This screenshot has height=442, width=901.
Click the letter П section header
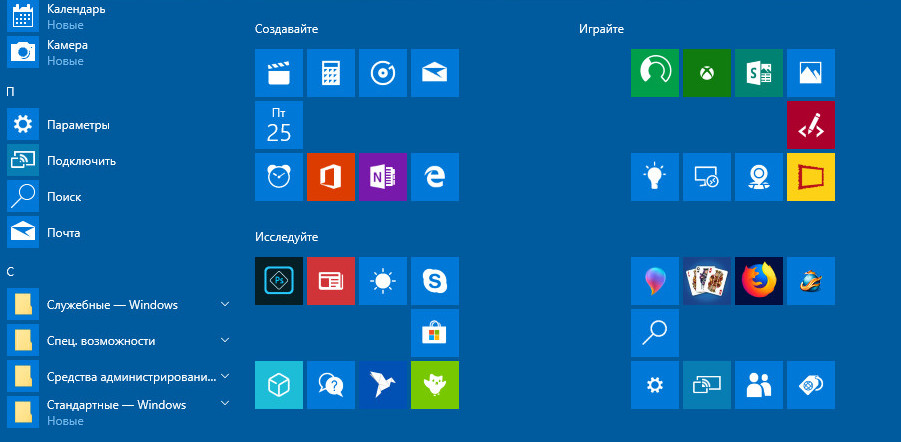tap(10, 92)
